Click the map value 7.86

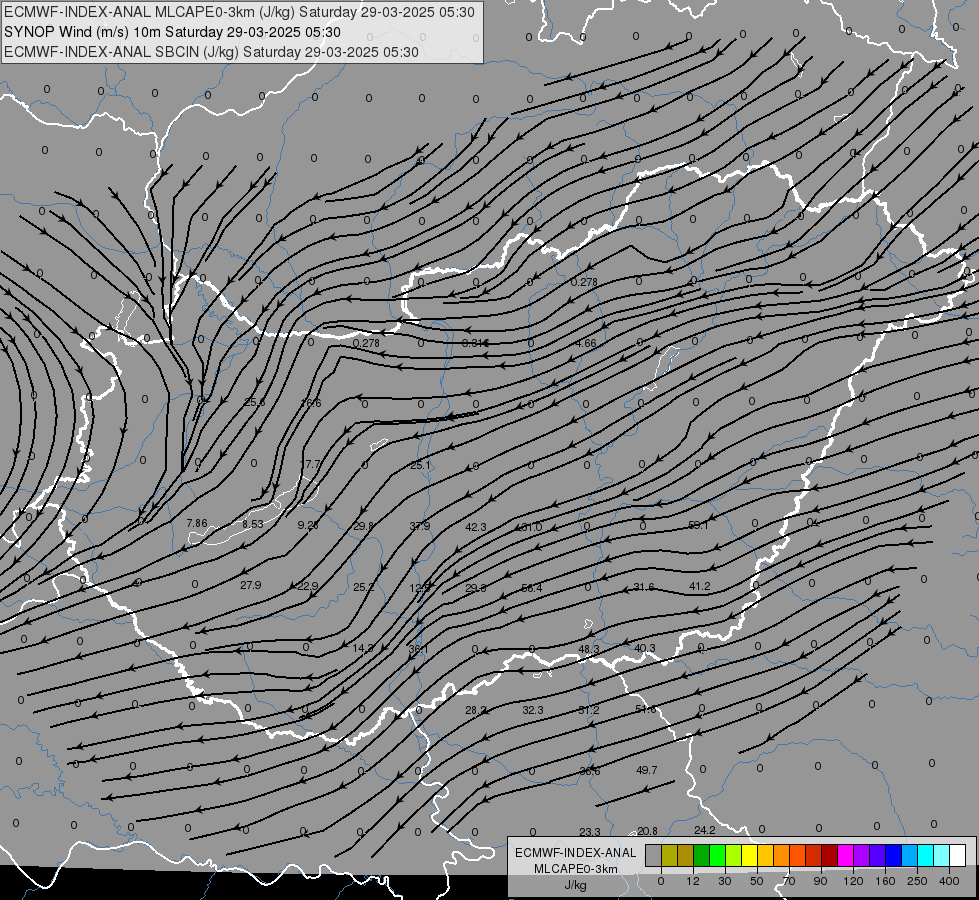coord(197,523)
